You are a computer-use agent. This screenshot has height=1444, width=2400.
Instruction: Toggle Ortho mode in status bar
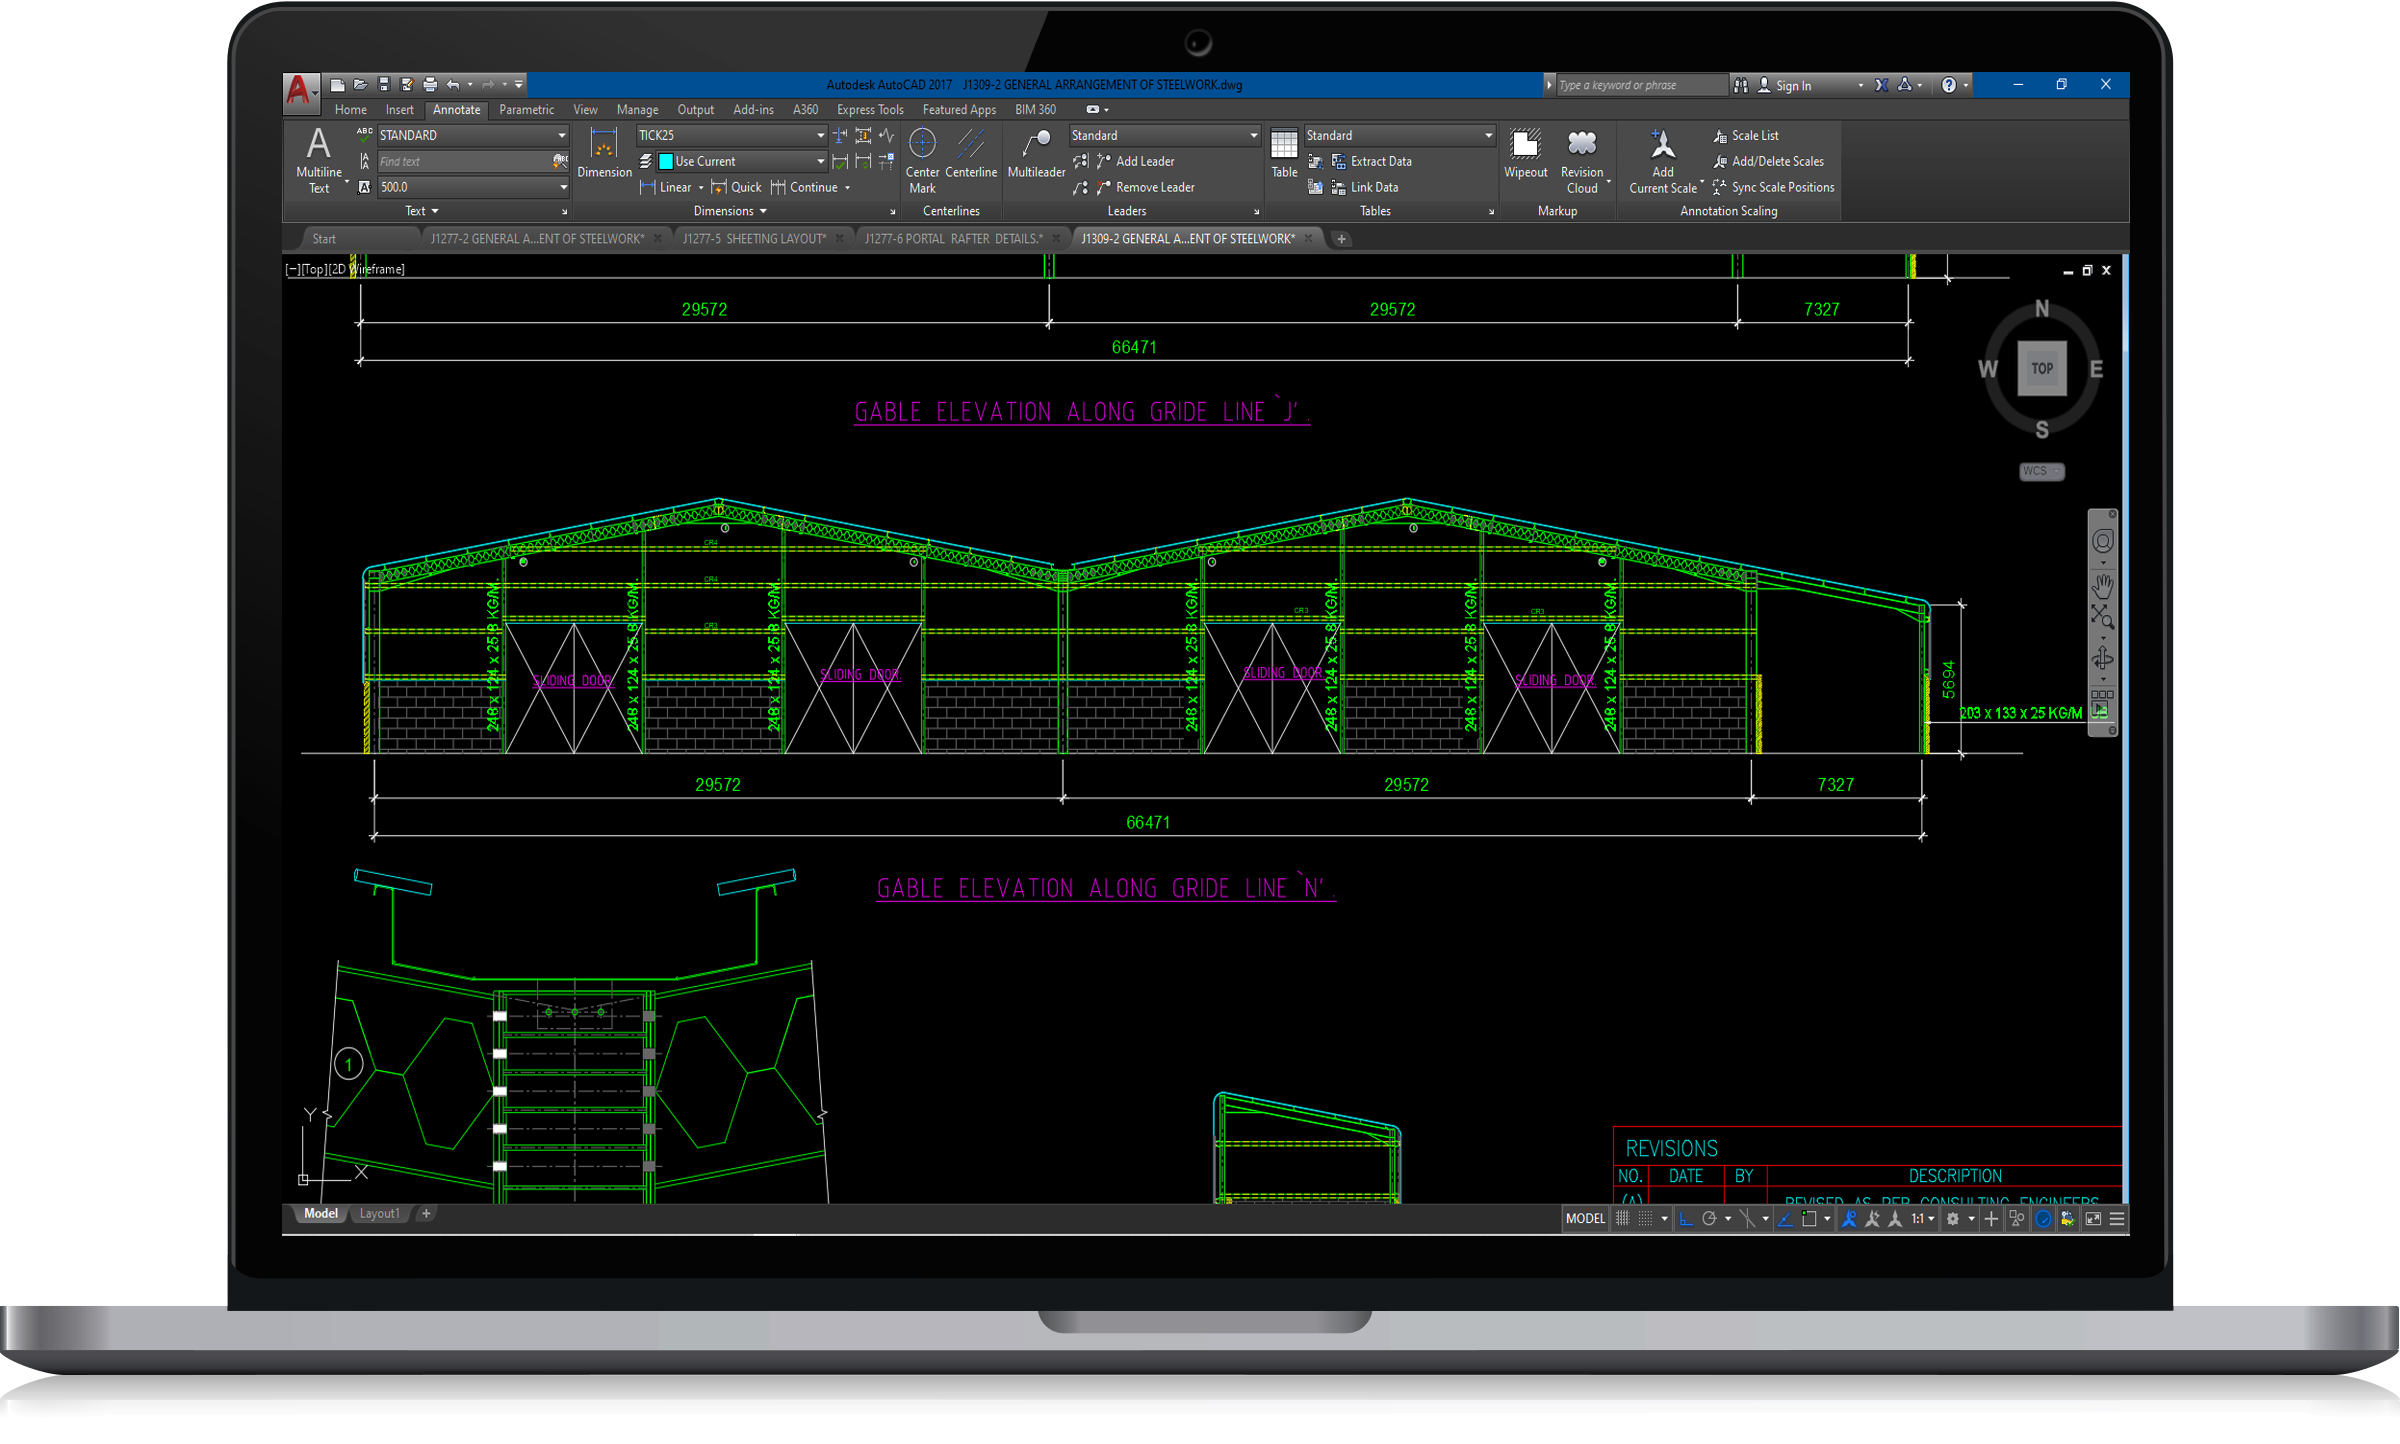pos(1686,1218)
